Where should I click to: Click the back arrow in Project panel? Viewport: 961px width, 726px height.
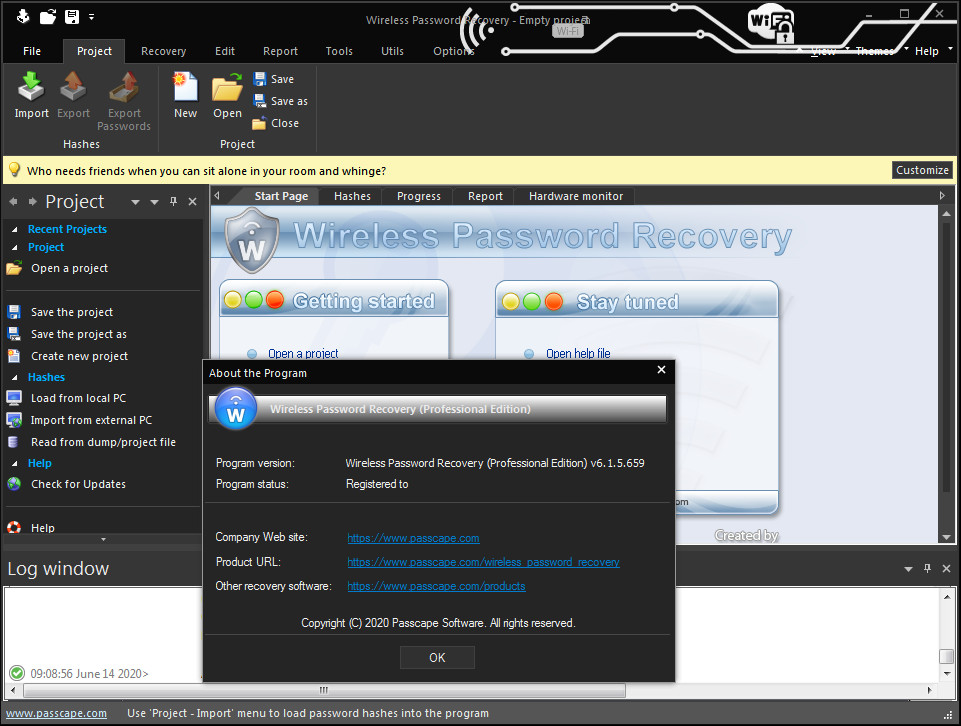point(13,202)
